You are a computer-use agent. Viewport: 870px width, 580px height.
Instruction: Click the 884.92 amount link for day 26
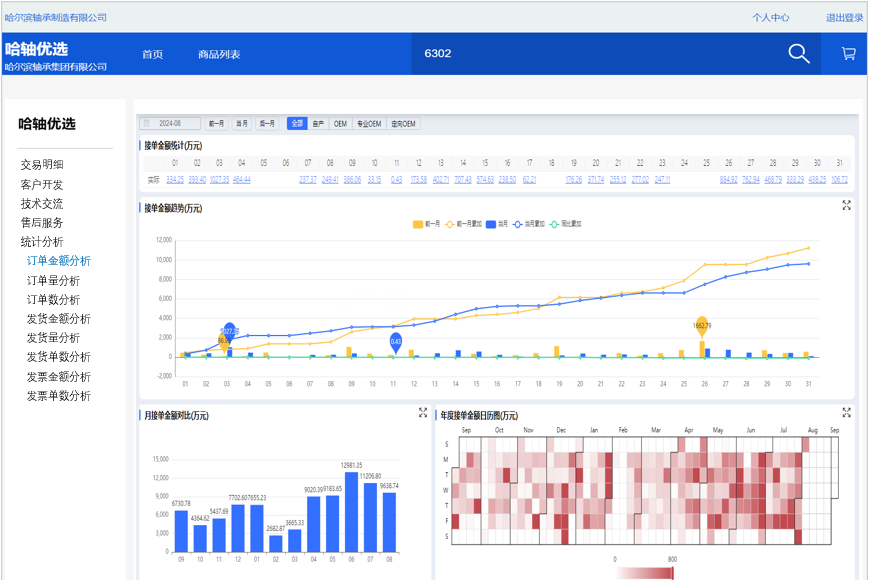(x=729, y=179)
